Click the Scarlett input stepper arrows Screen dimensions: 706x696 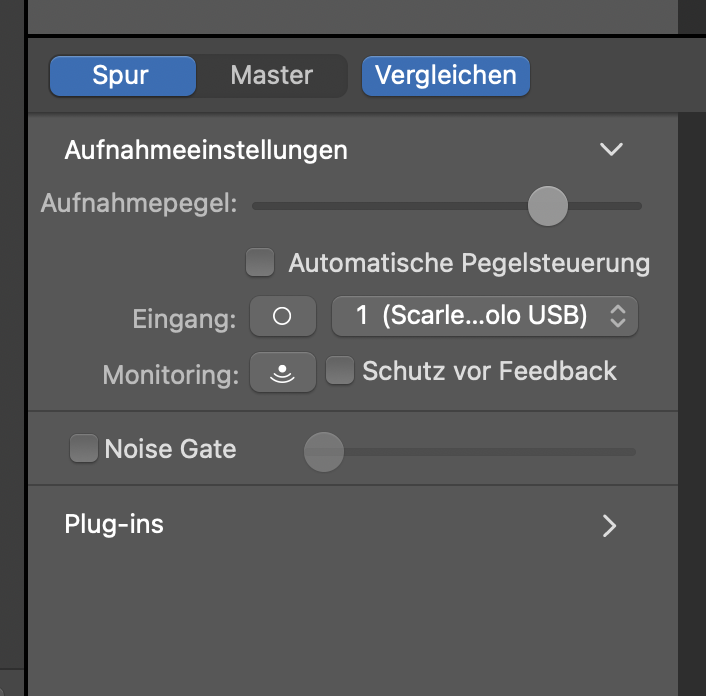point(618,316)
